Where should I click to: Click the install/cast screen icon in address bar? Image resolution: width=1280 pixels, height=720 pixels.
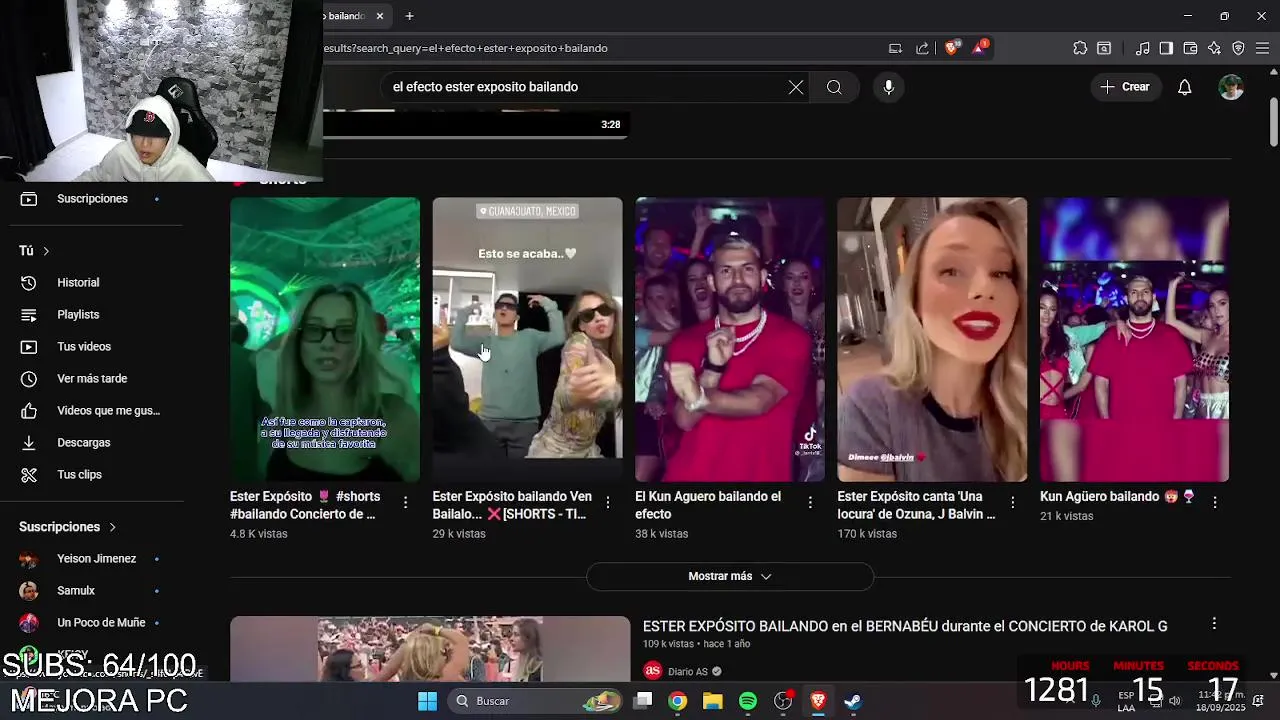[x=896, y=48]
